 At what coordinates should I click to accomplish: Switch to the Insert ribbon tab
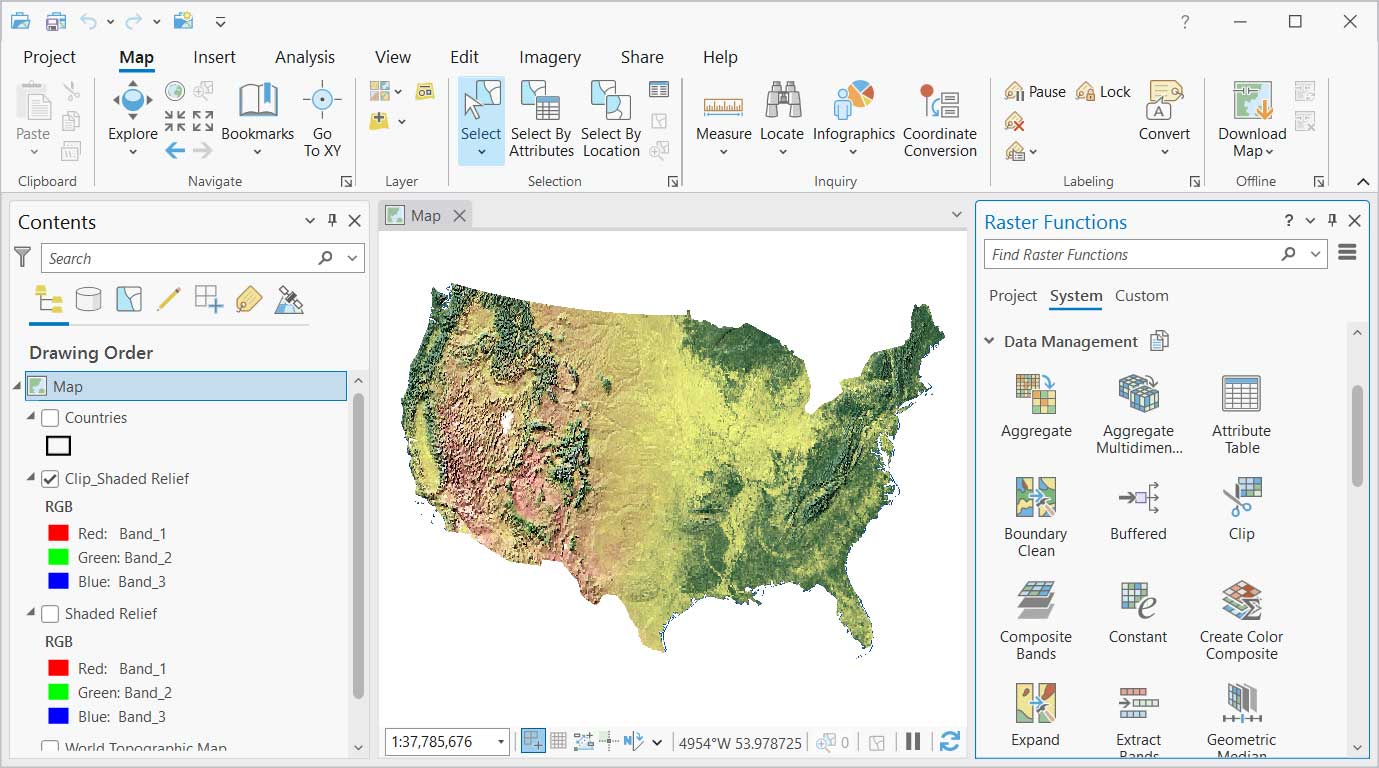tap(215, 57)
